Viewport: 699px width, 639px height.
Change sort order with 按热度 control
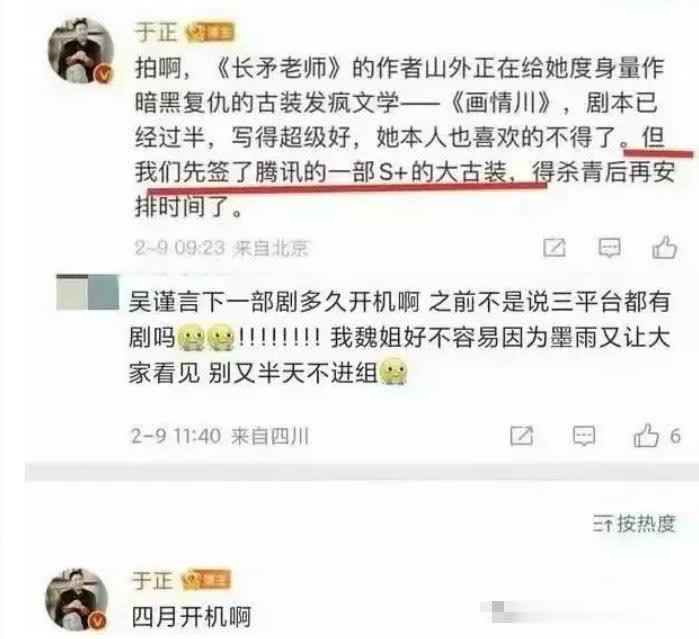[x=634, y=524]
